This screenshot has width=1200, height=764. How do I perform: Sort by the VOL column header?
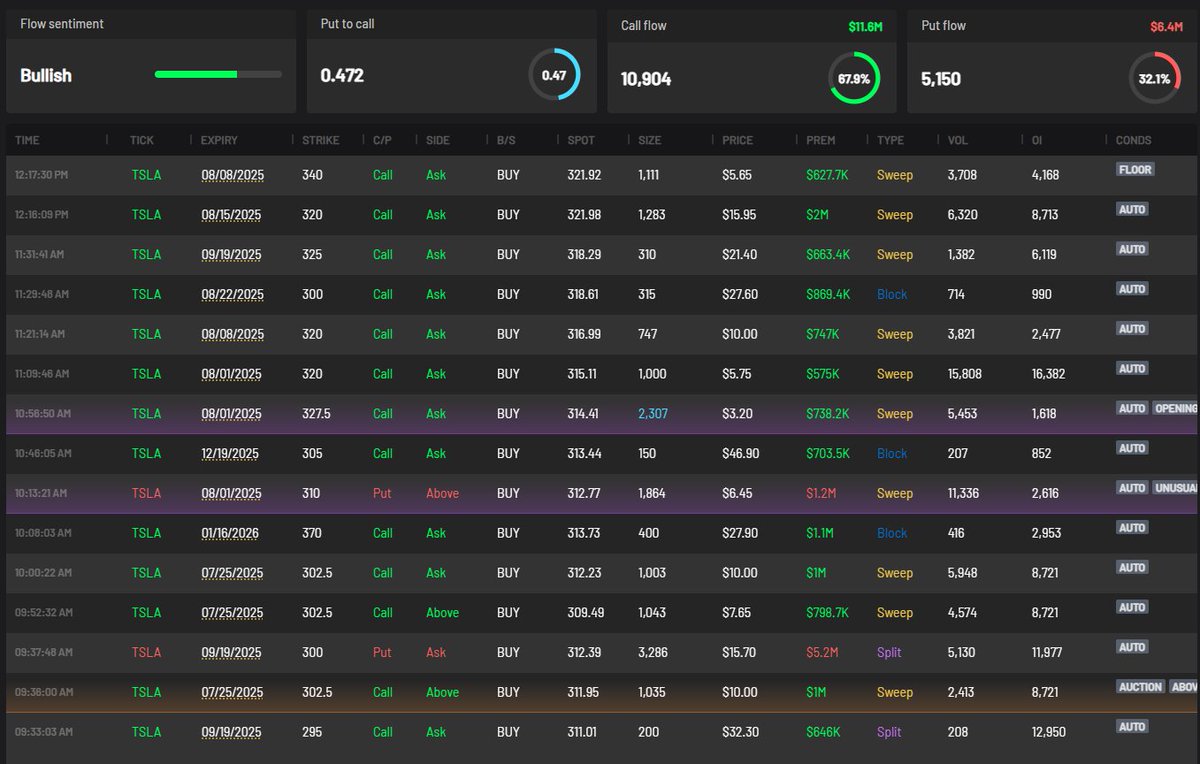pos(958,140)
